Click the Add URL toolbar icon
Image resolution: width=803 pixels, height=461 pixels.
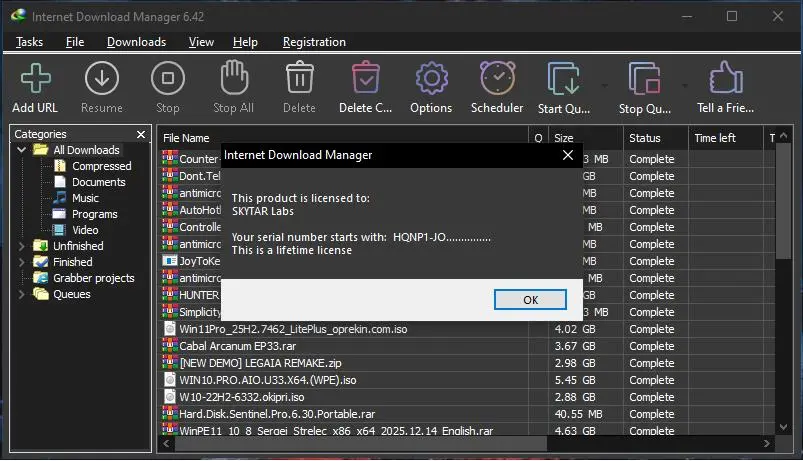point(35,78)
